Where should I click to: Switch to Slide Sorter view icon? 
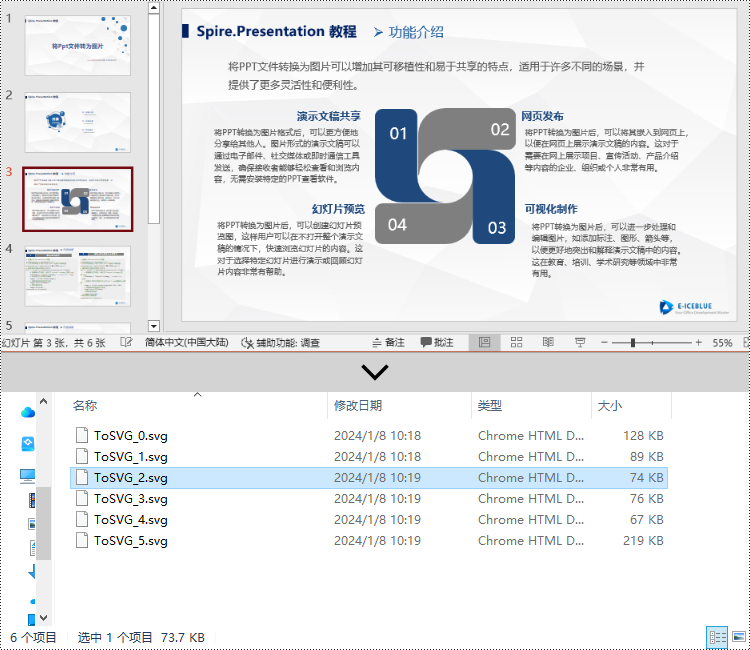point(517,342)
